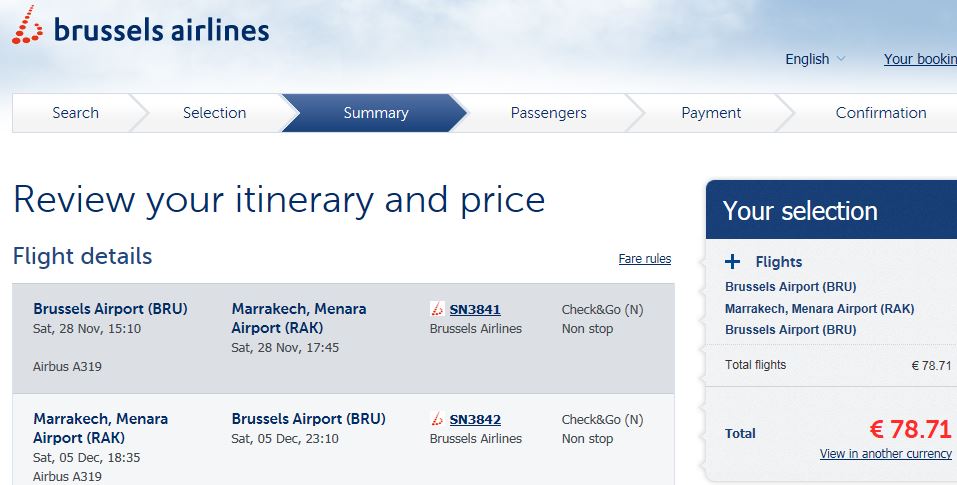
Task: Expand Flights with the plus icon
Action: (732, 262)
